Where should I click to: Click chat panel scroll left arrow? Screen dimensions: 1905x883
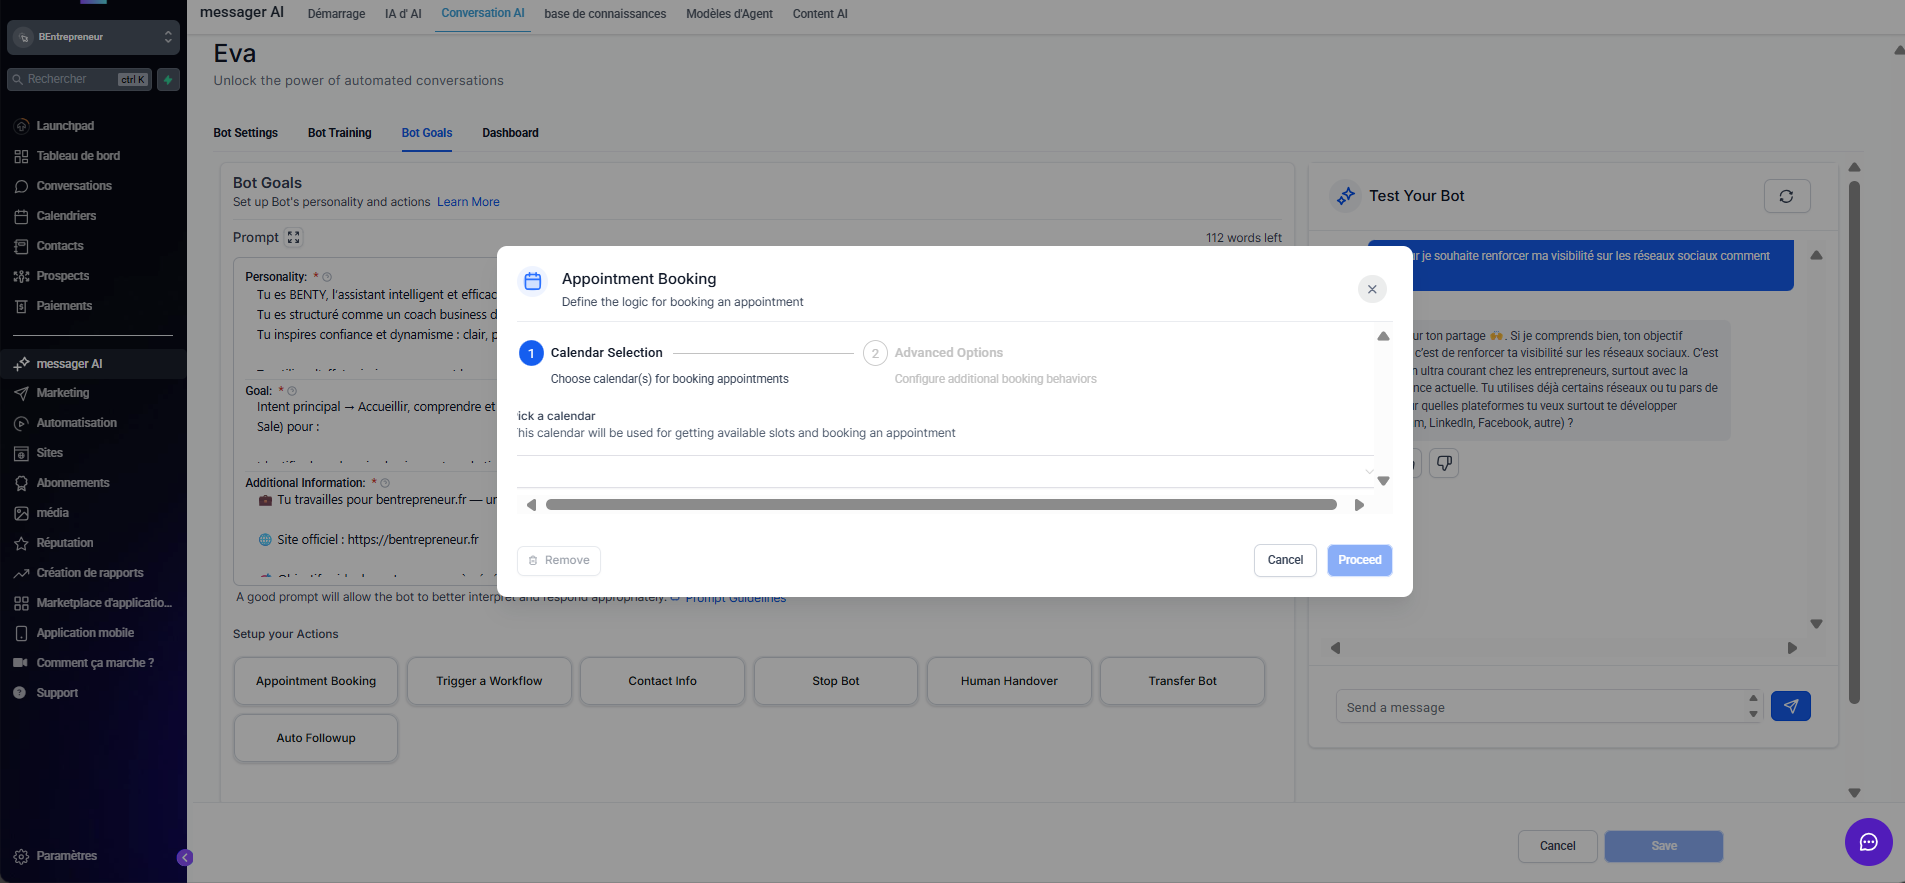[1335, 648]
